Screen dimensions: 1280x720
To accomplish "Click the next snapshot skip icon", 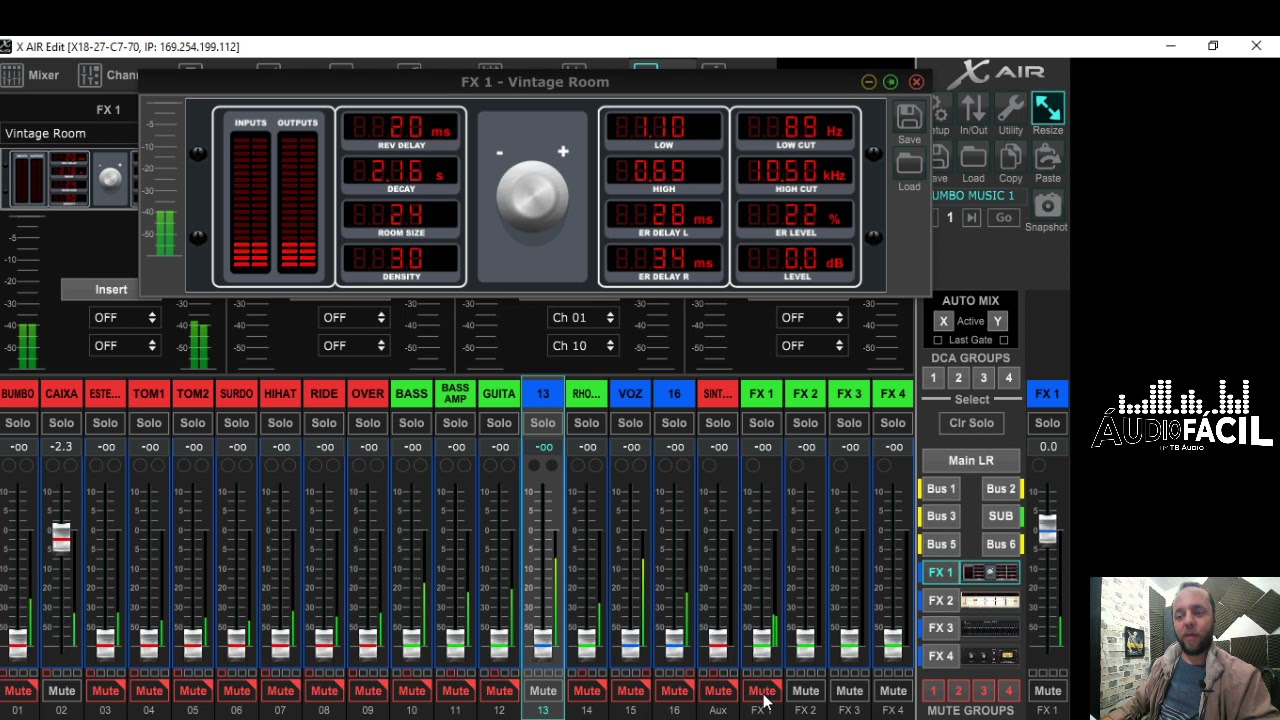I will (971, 217).
